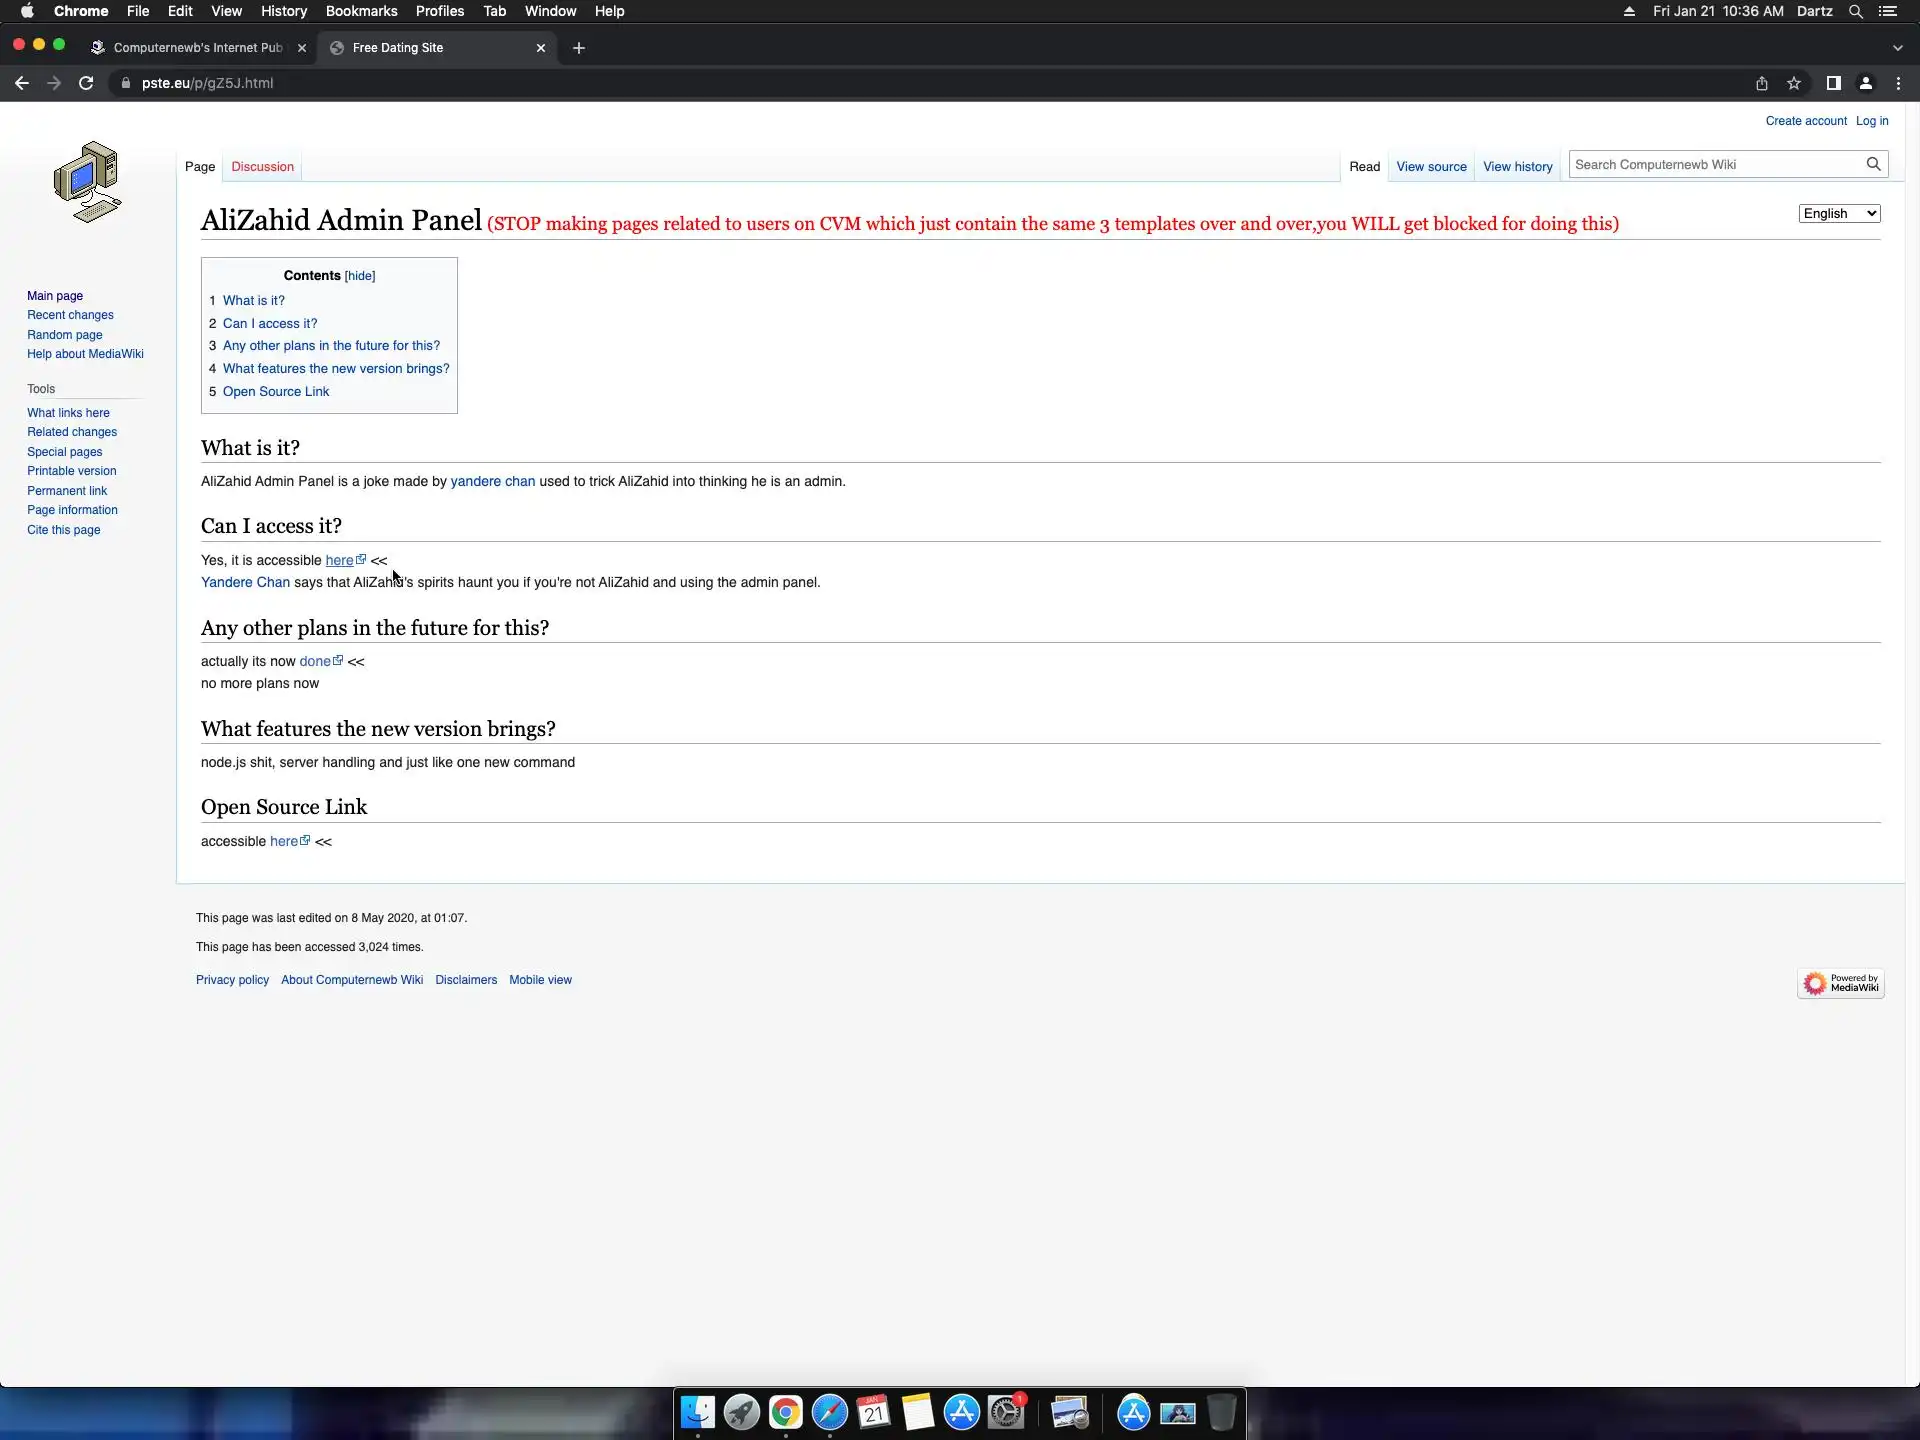Open Recent changes in sidebar
This screenshot has height=1440, width=1920.
click(70, 315)
